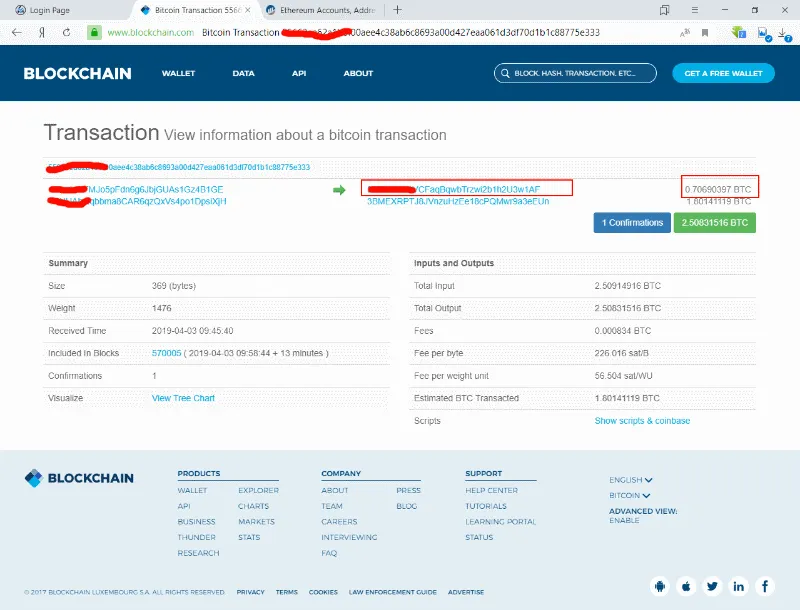The height and width of the screenshot is (610, 800).
Task: Open the browser hamburger menu
Action: tap(694, 10)
